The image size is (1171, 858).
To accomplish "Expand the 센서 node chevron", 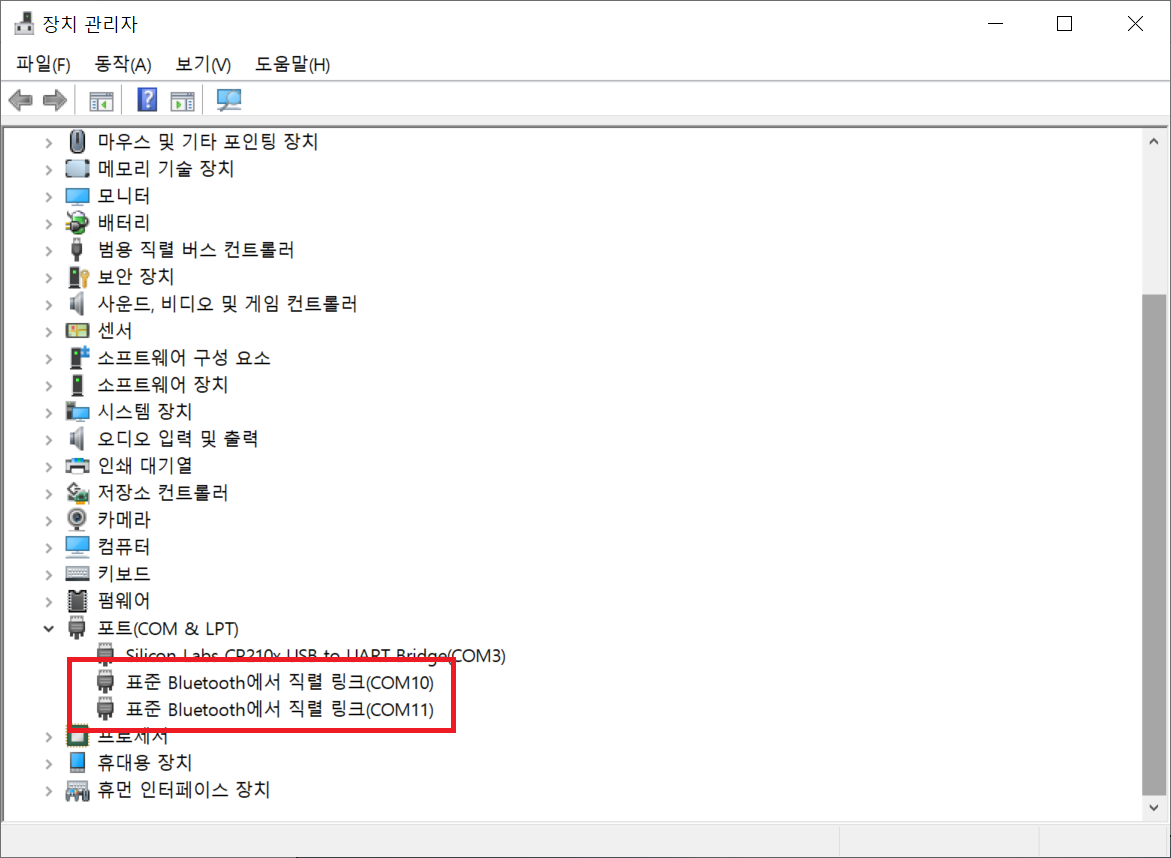I will click(x=49, y=331).
